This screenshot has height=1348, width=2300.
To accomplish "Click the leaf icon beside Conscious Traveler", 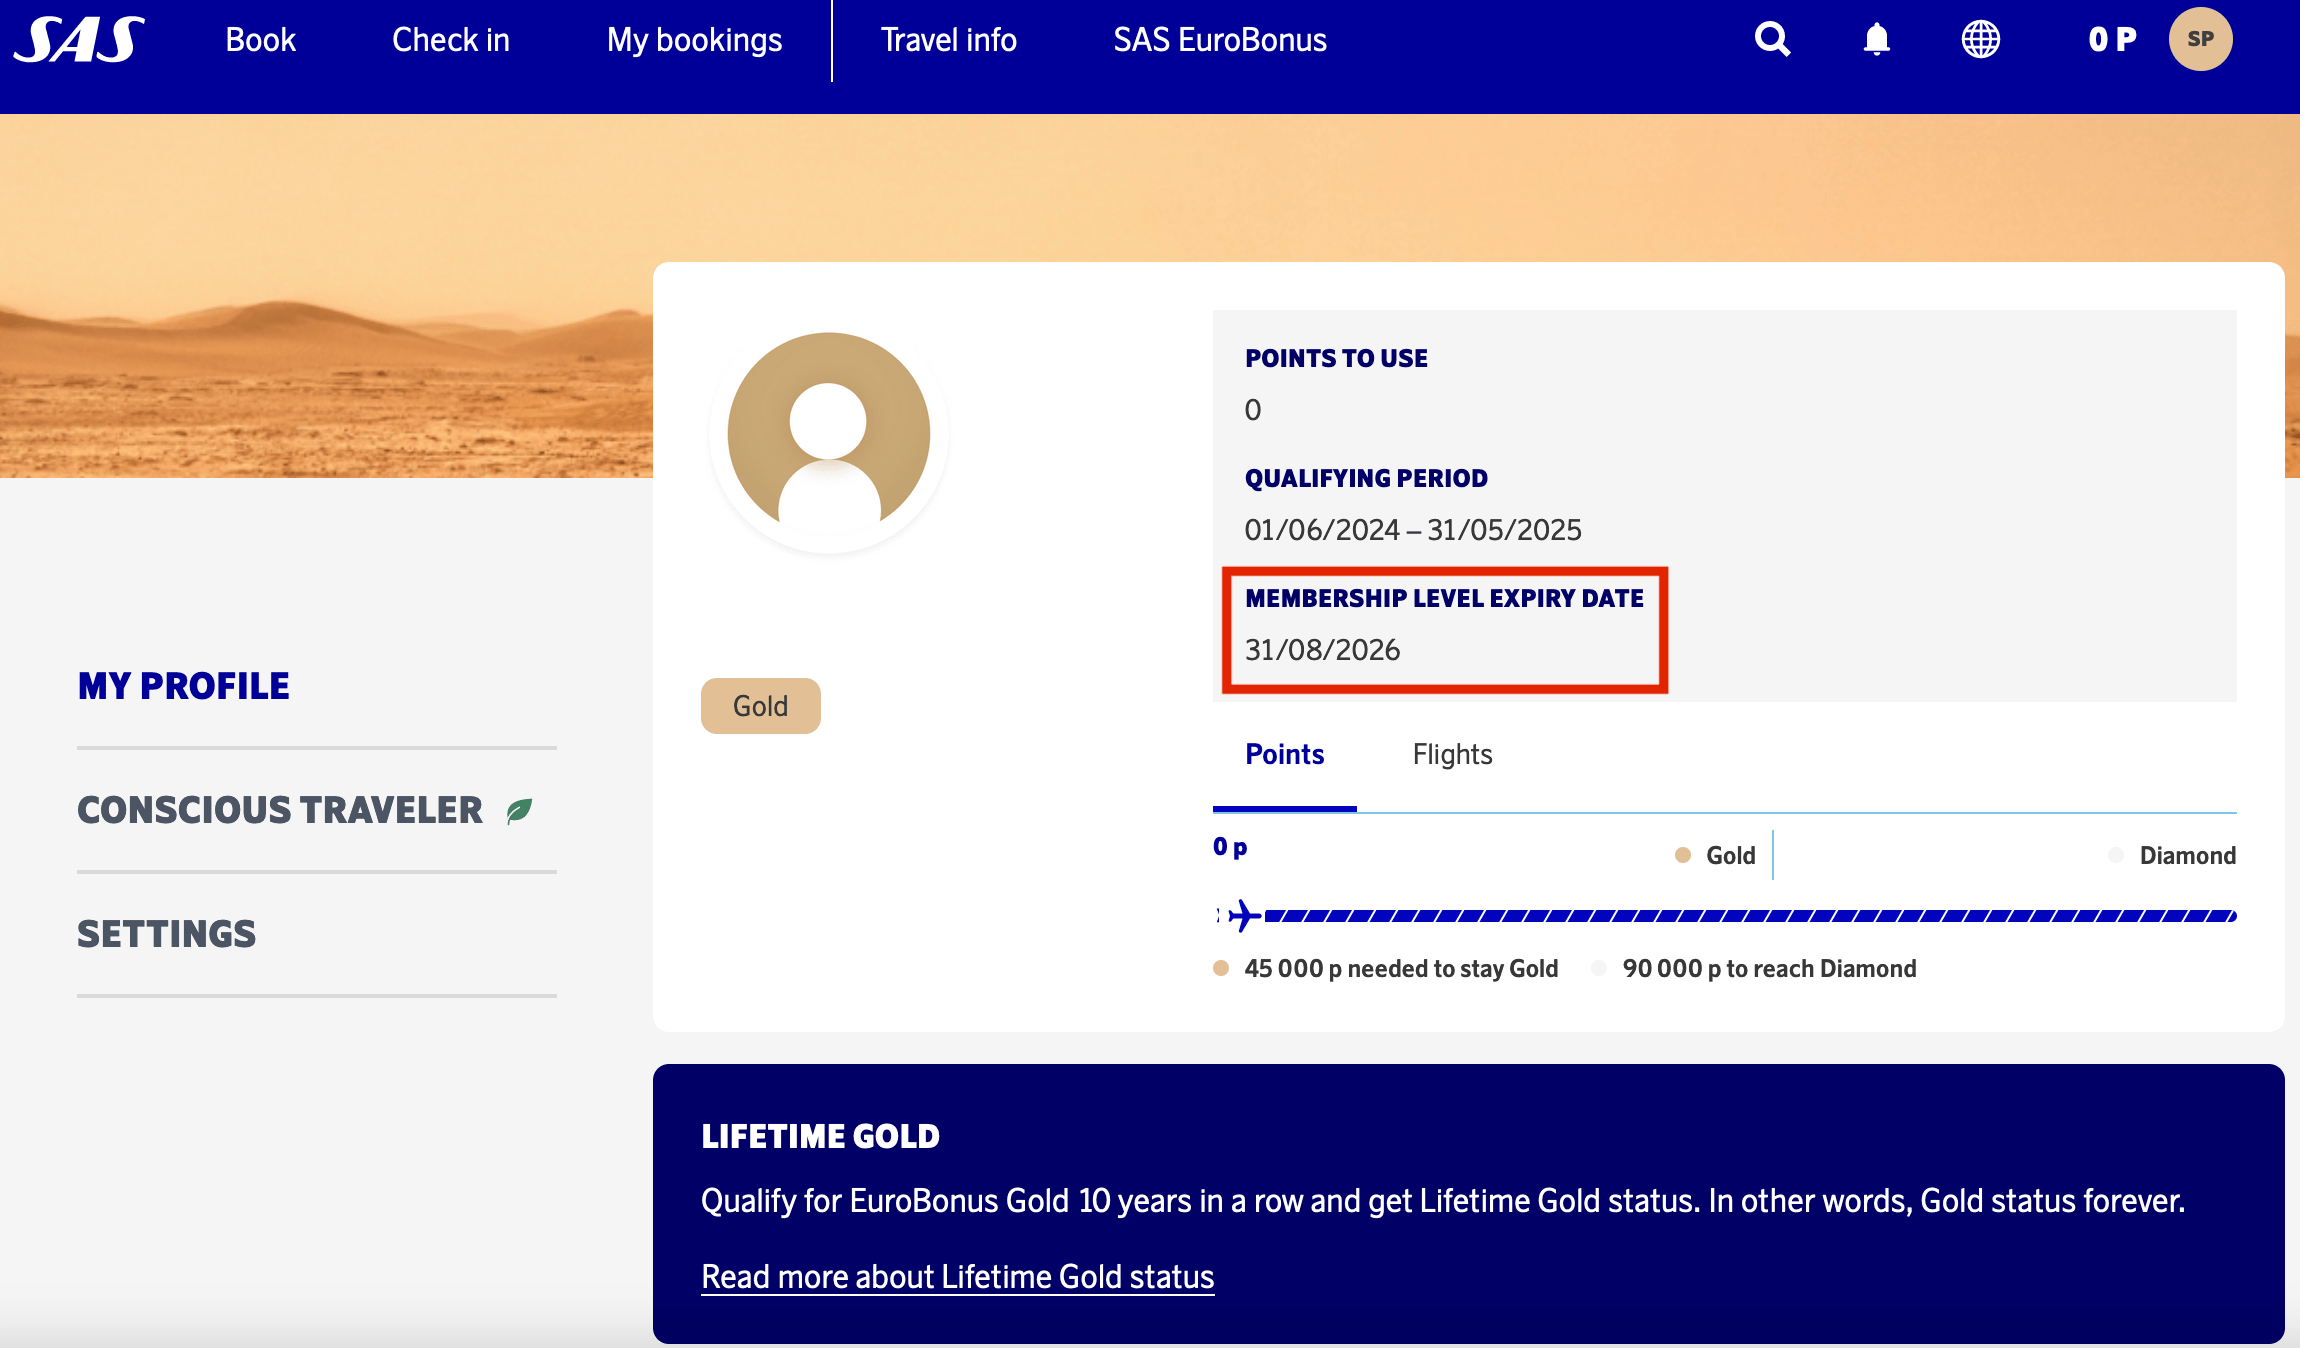I will tap(518, 810).
